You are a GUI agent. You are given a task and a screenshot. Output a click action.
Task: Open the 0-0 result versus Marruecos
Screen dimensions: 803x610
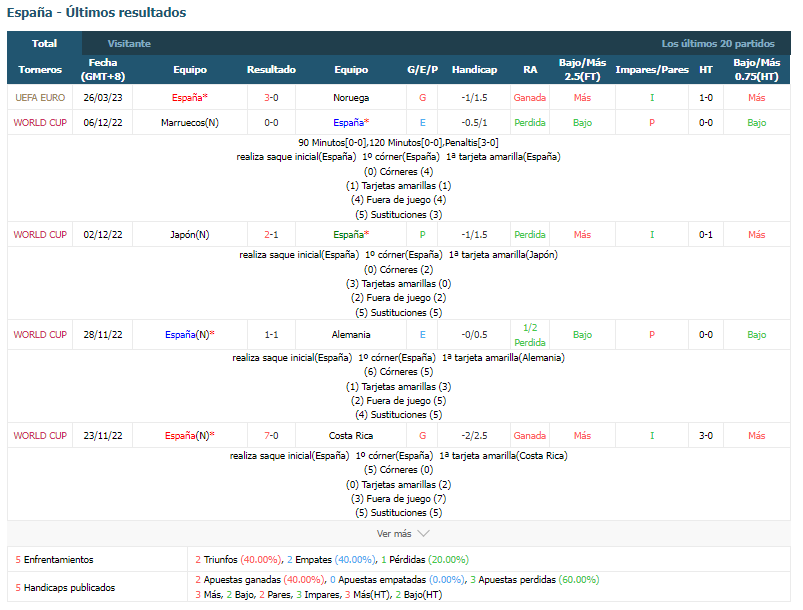click(271, 122)
